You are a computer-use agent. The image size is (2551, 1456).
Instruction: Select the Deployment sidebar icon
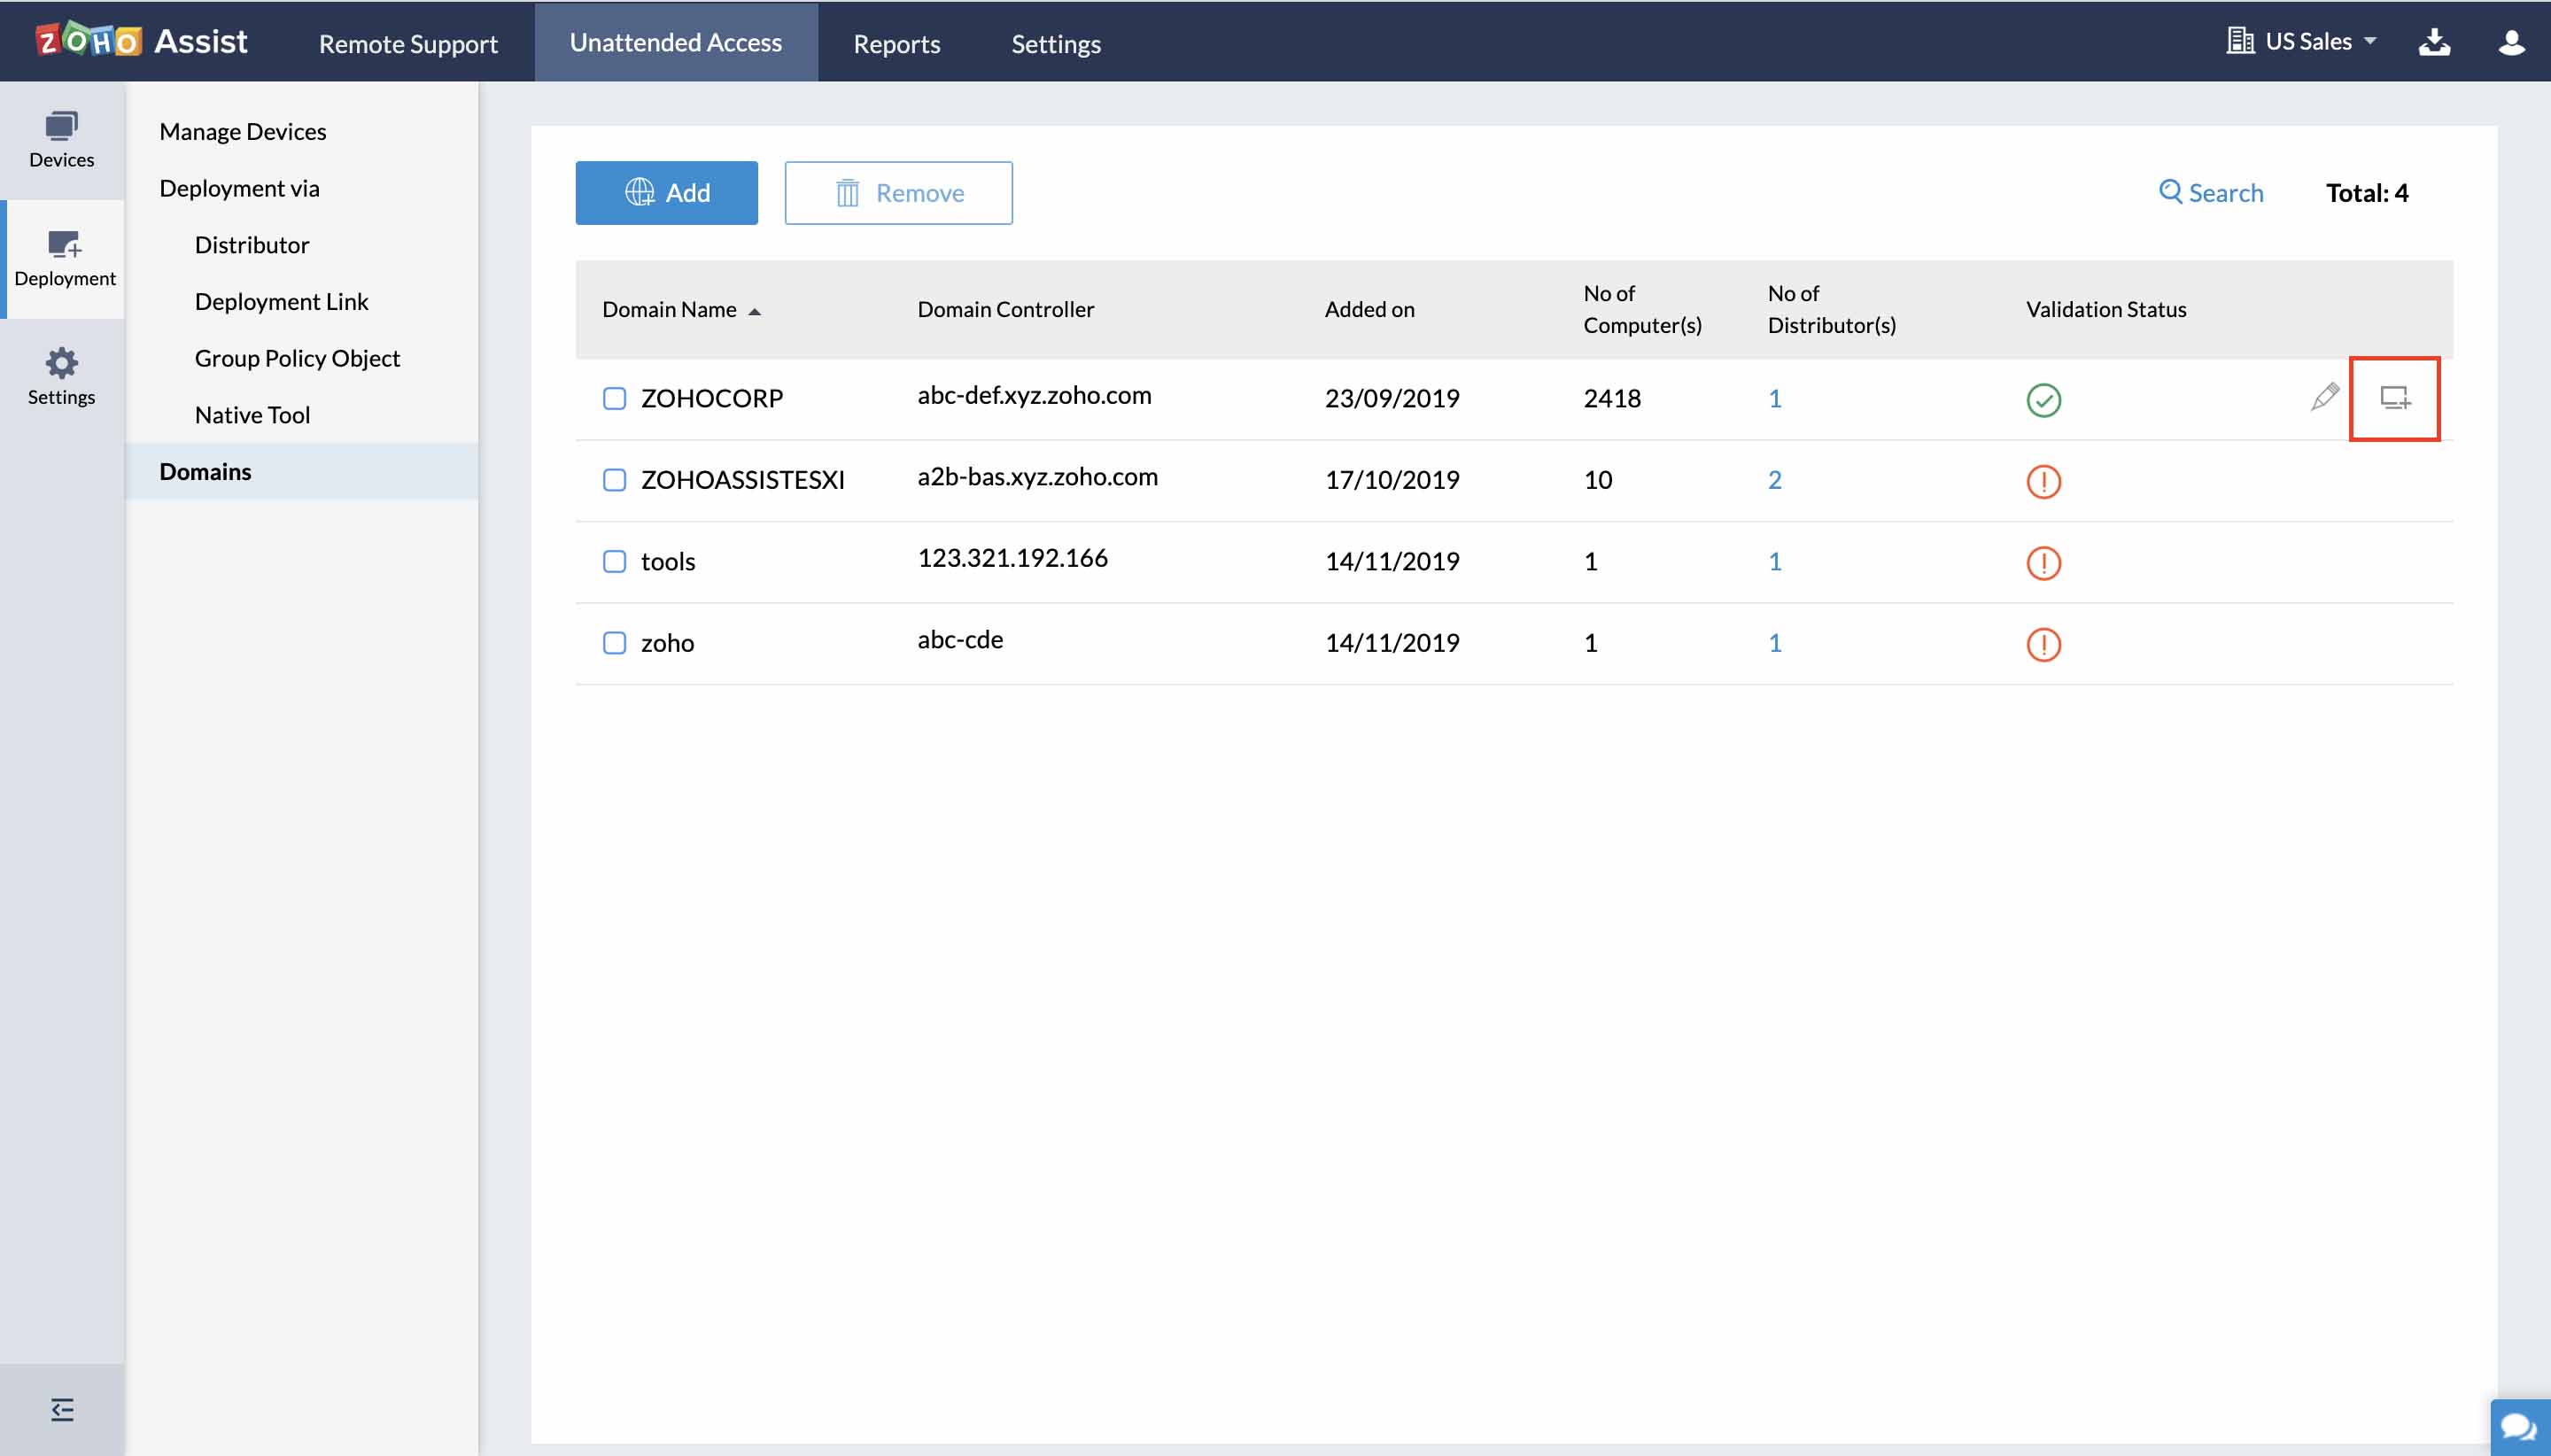pyautogui.click(x=64, y=259)
